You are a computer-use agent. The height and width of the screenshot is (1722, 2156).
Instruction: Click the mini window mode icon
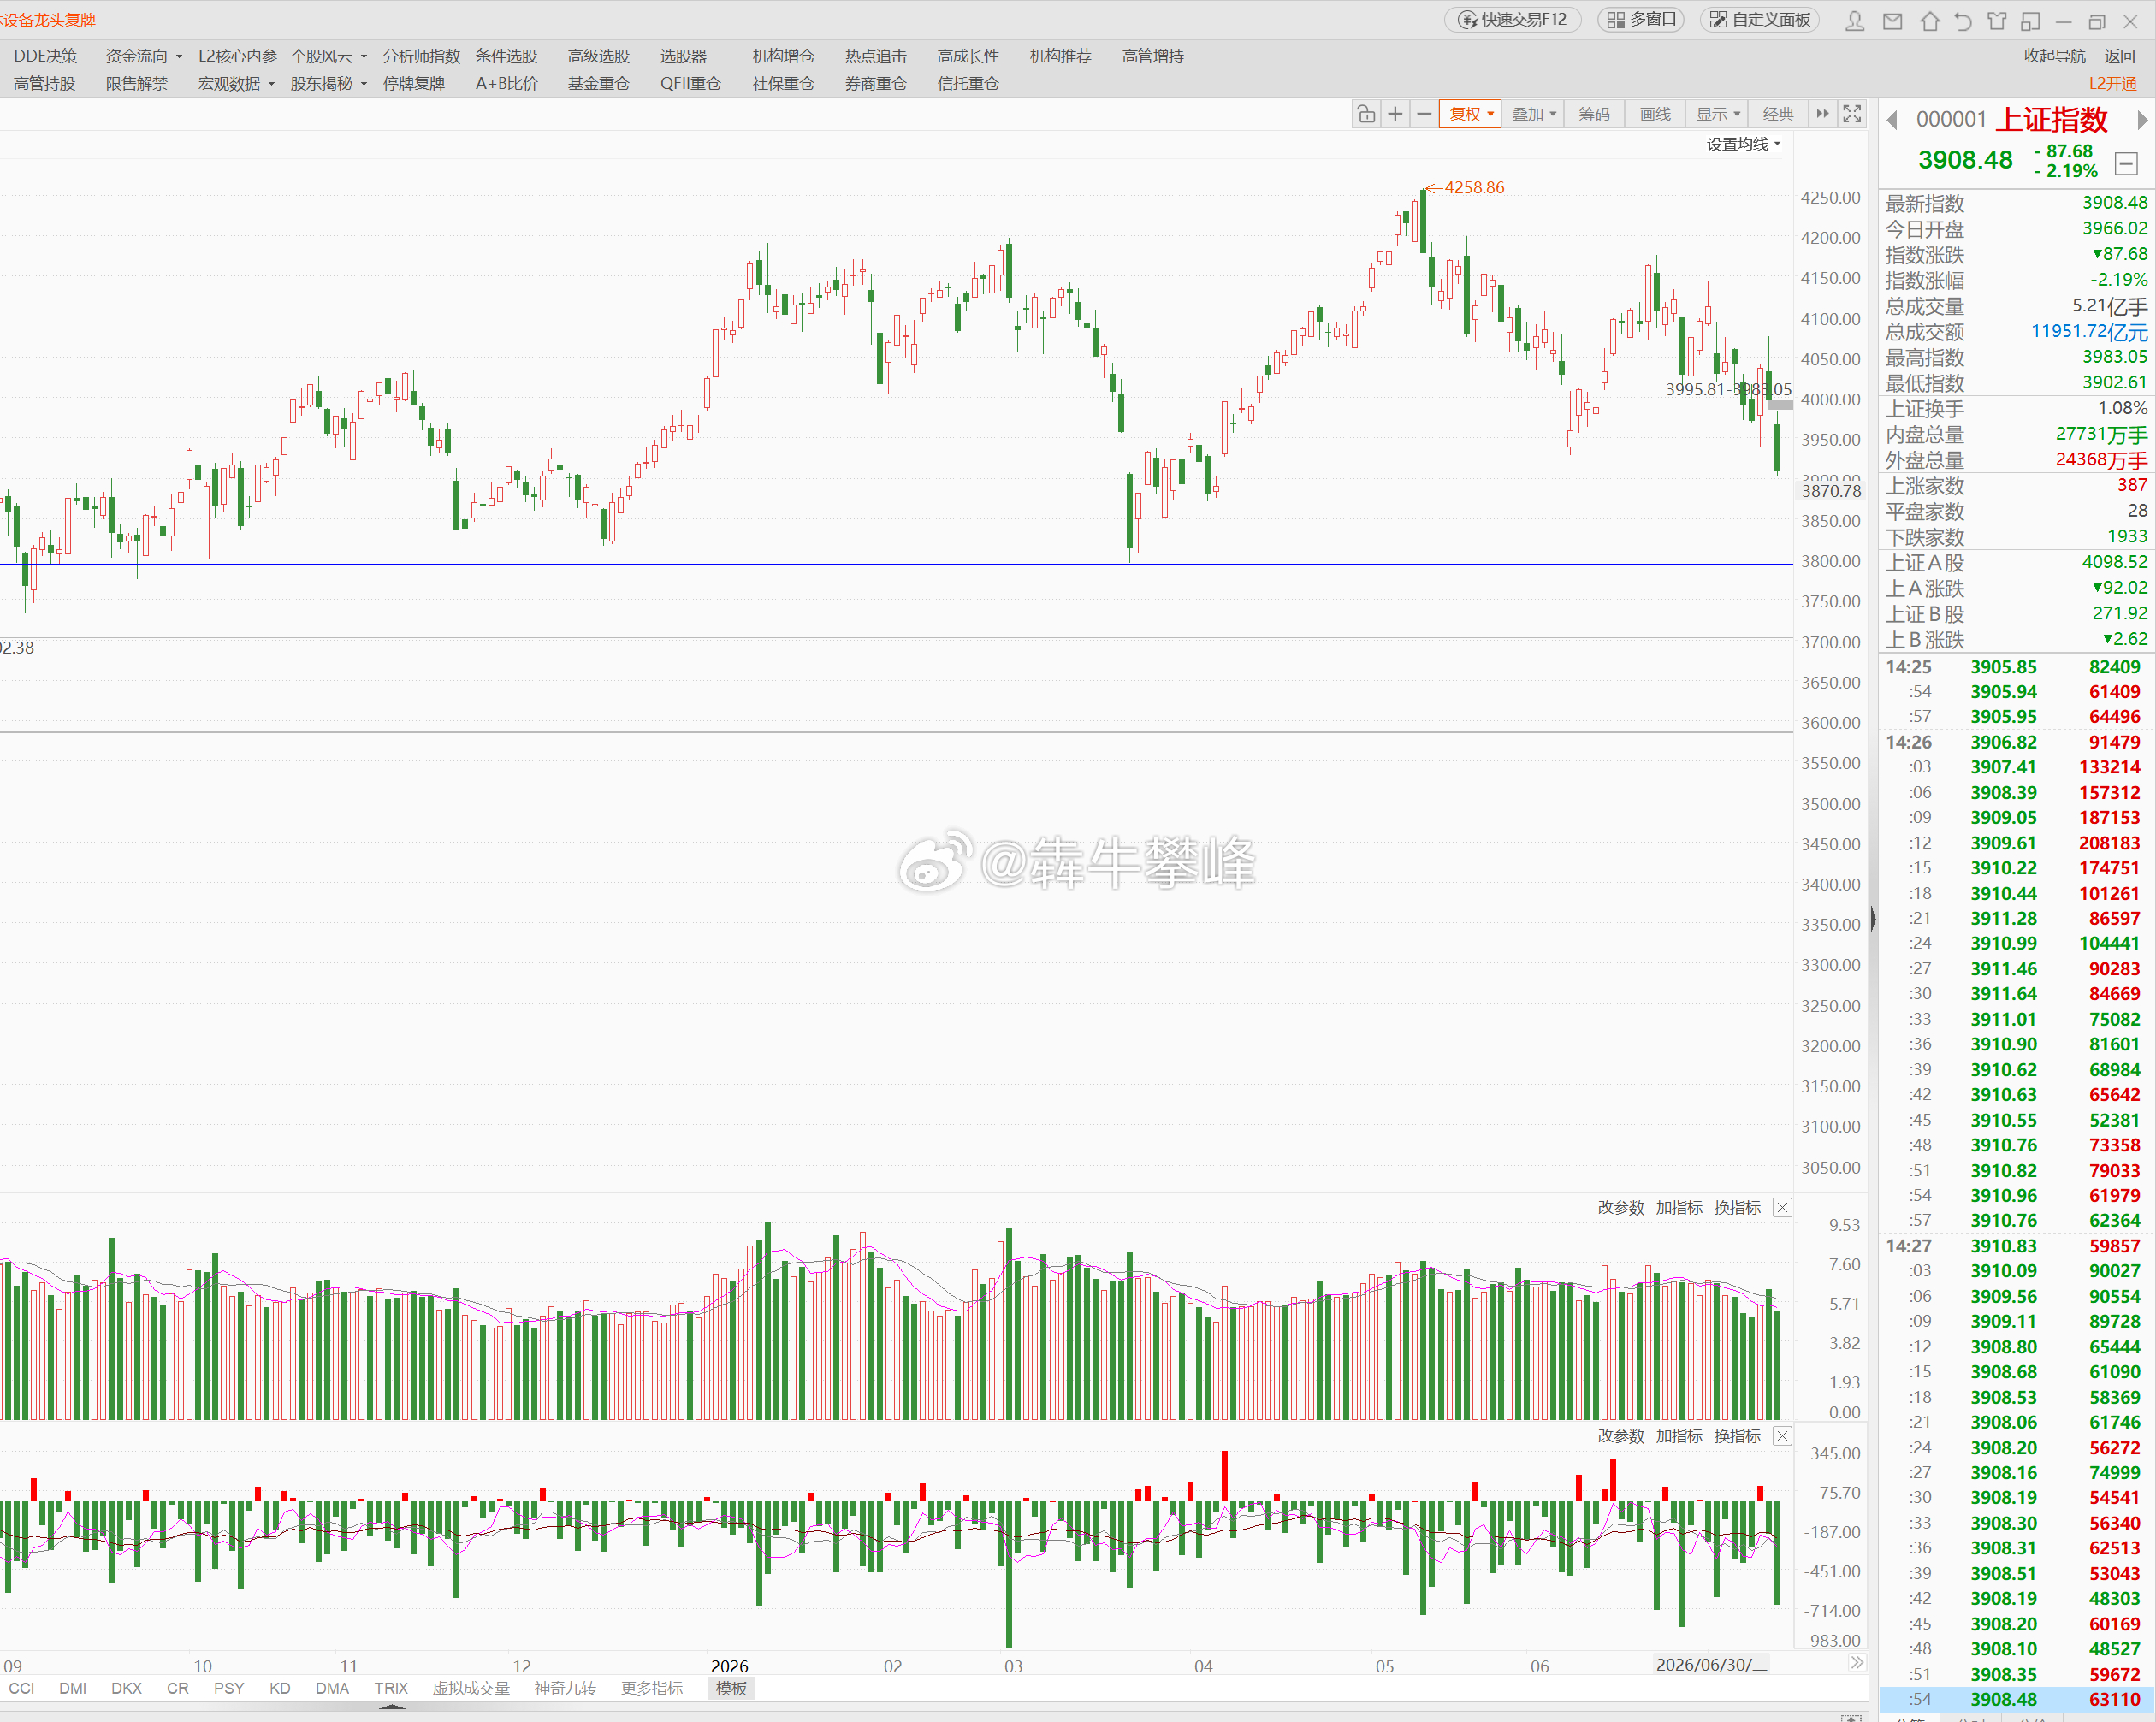coord(2030,20)
